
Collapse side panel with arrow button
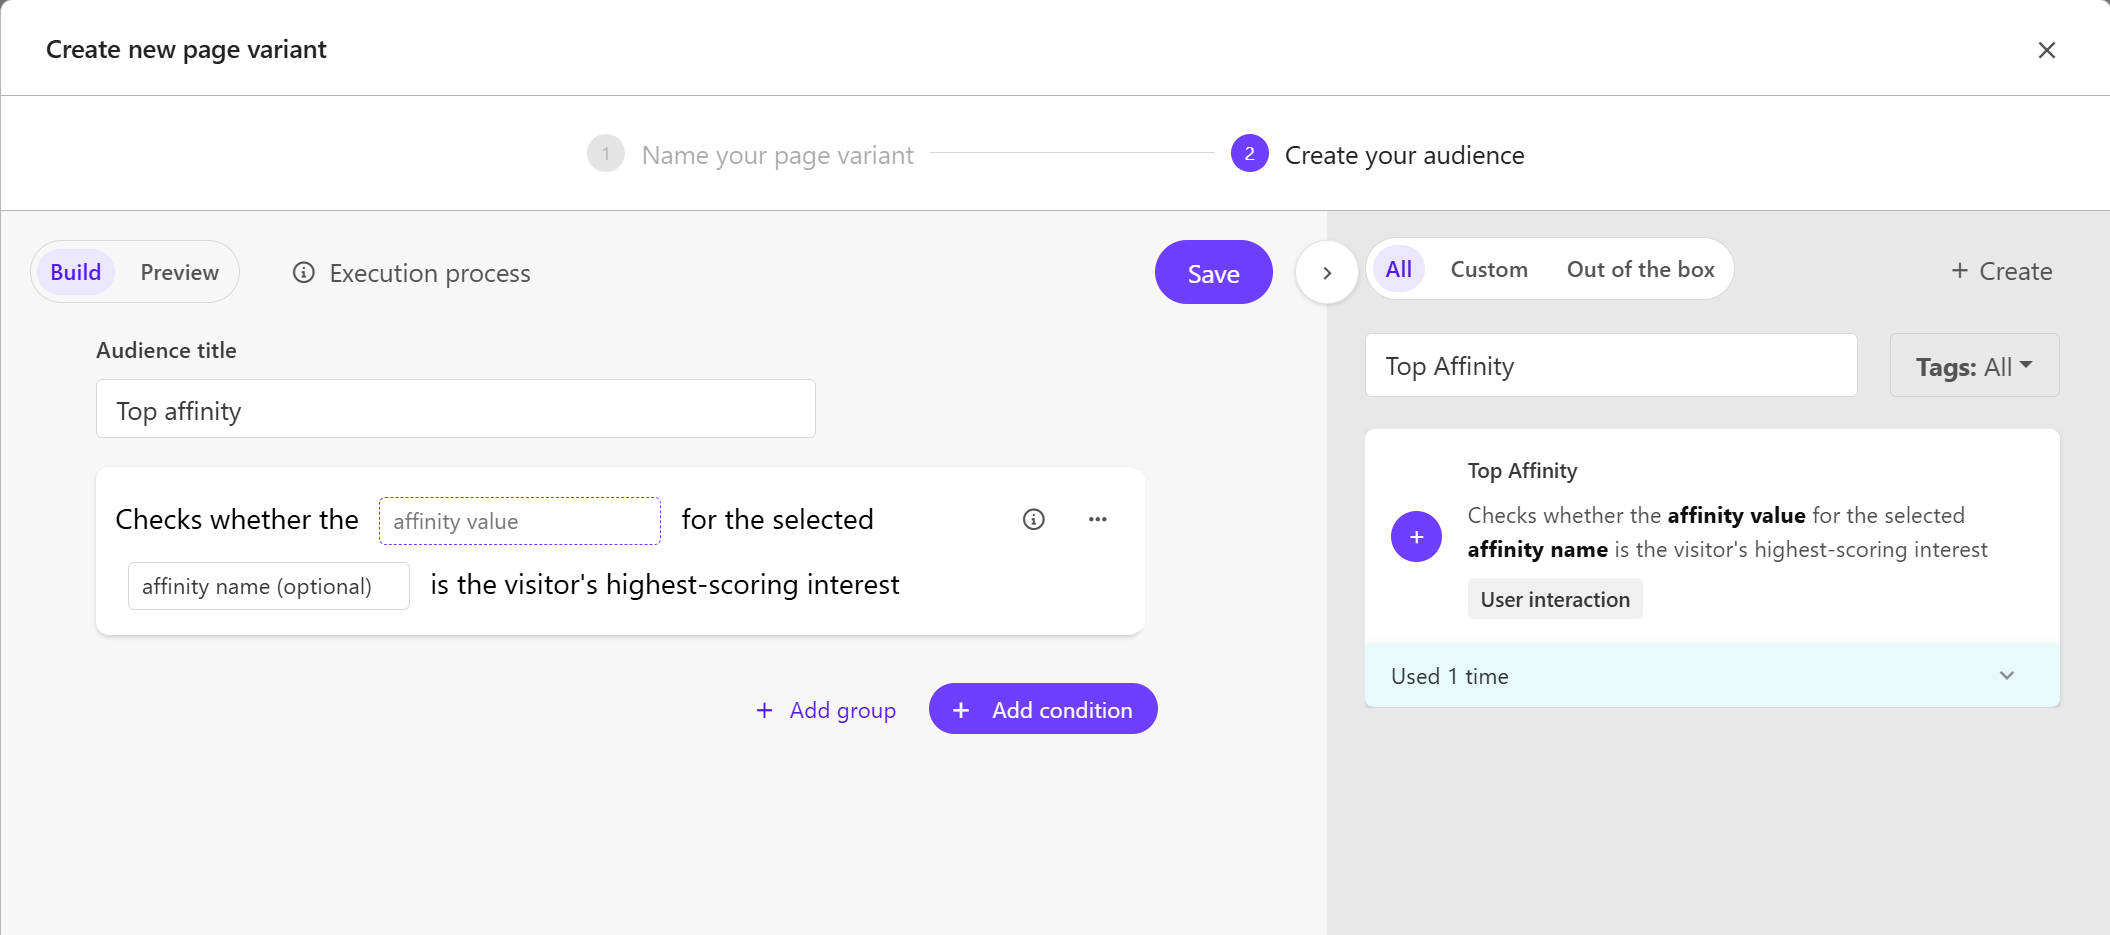(x=1327, y=273)
